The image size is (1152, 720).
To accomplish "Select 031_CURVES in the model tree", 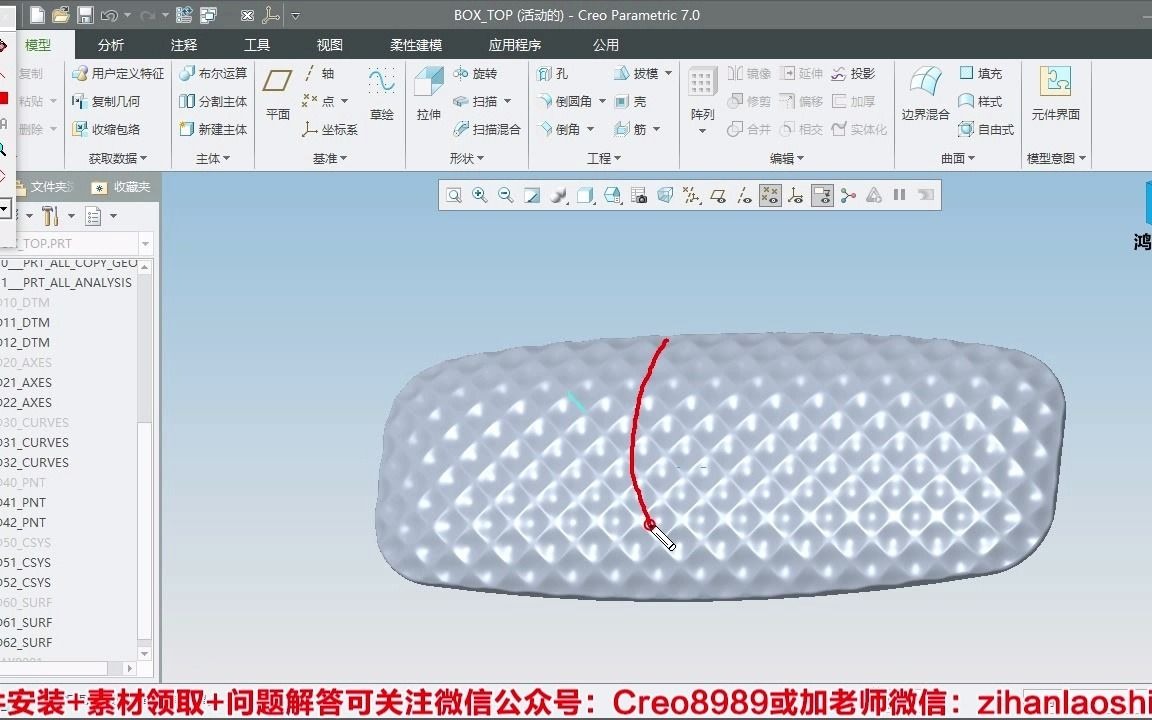I will pos(40,442).
